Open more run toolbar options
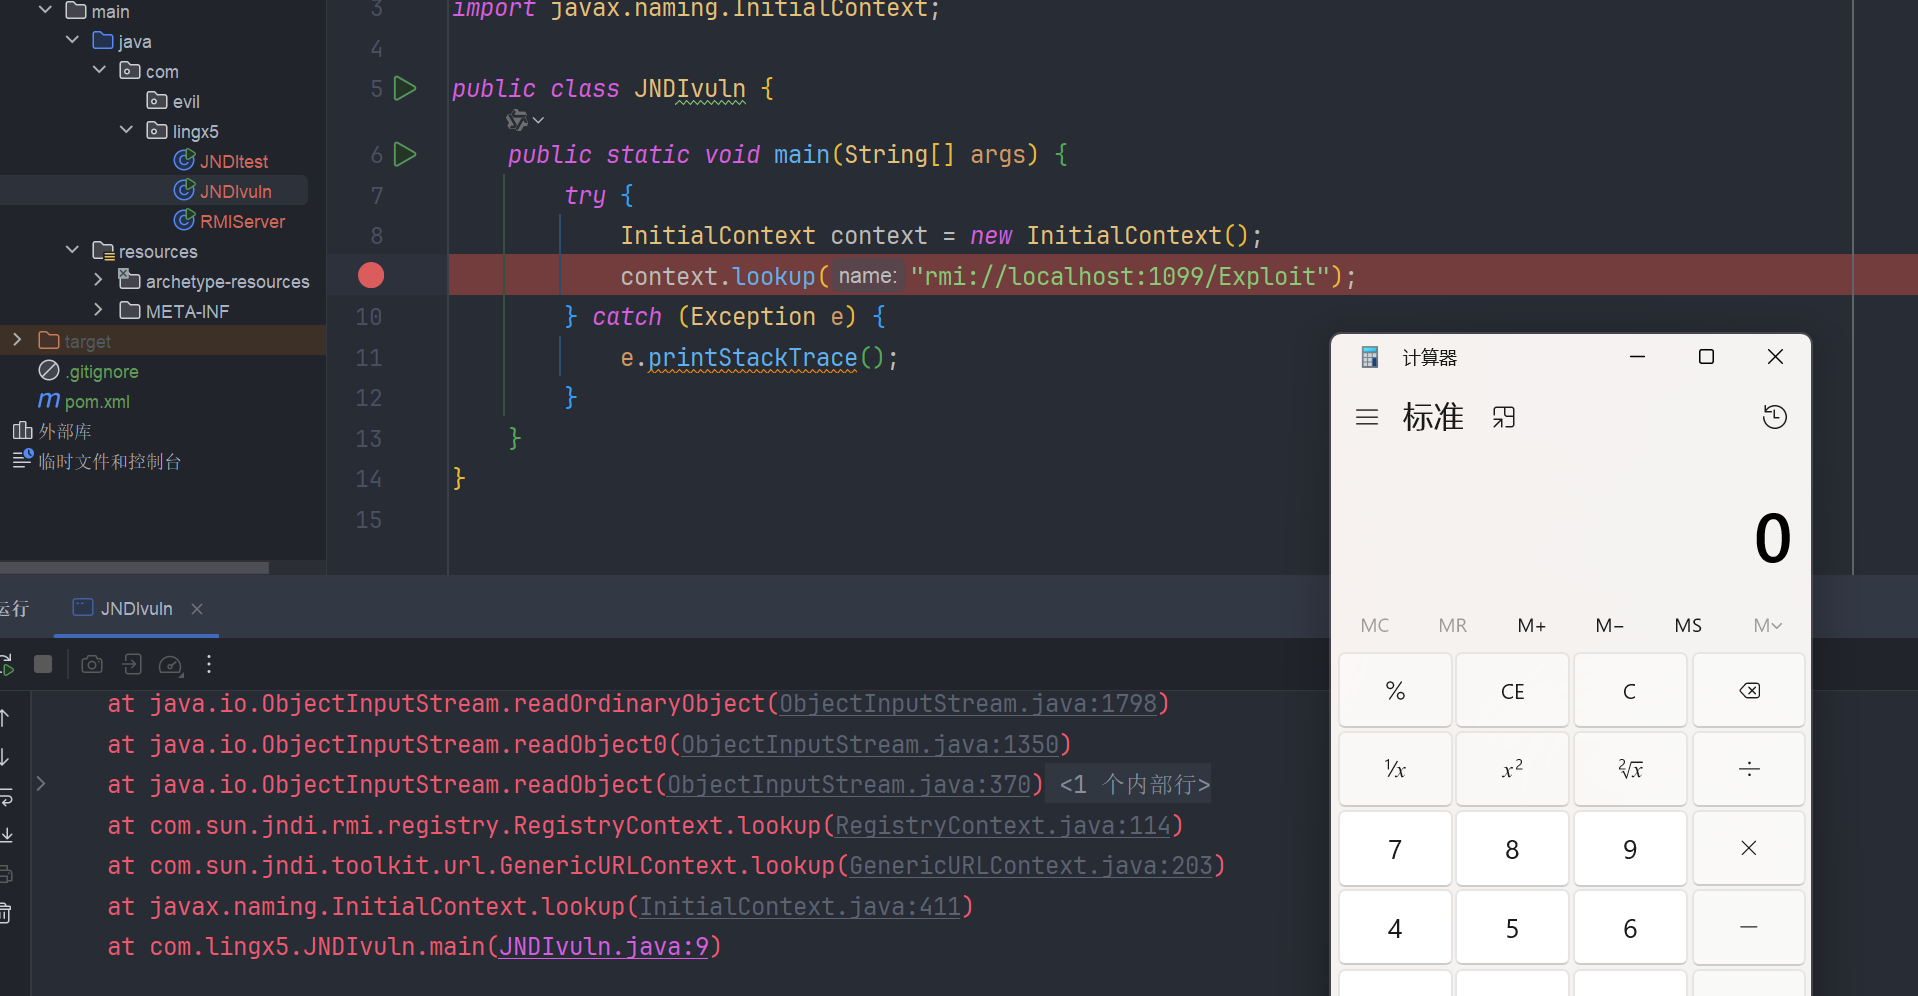 point(209,664)
